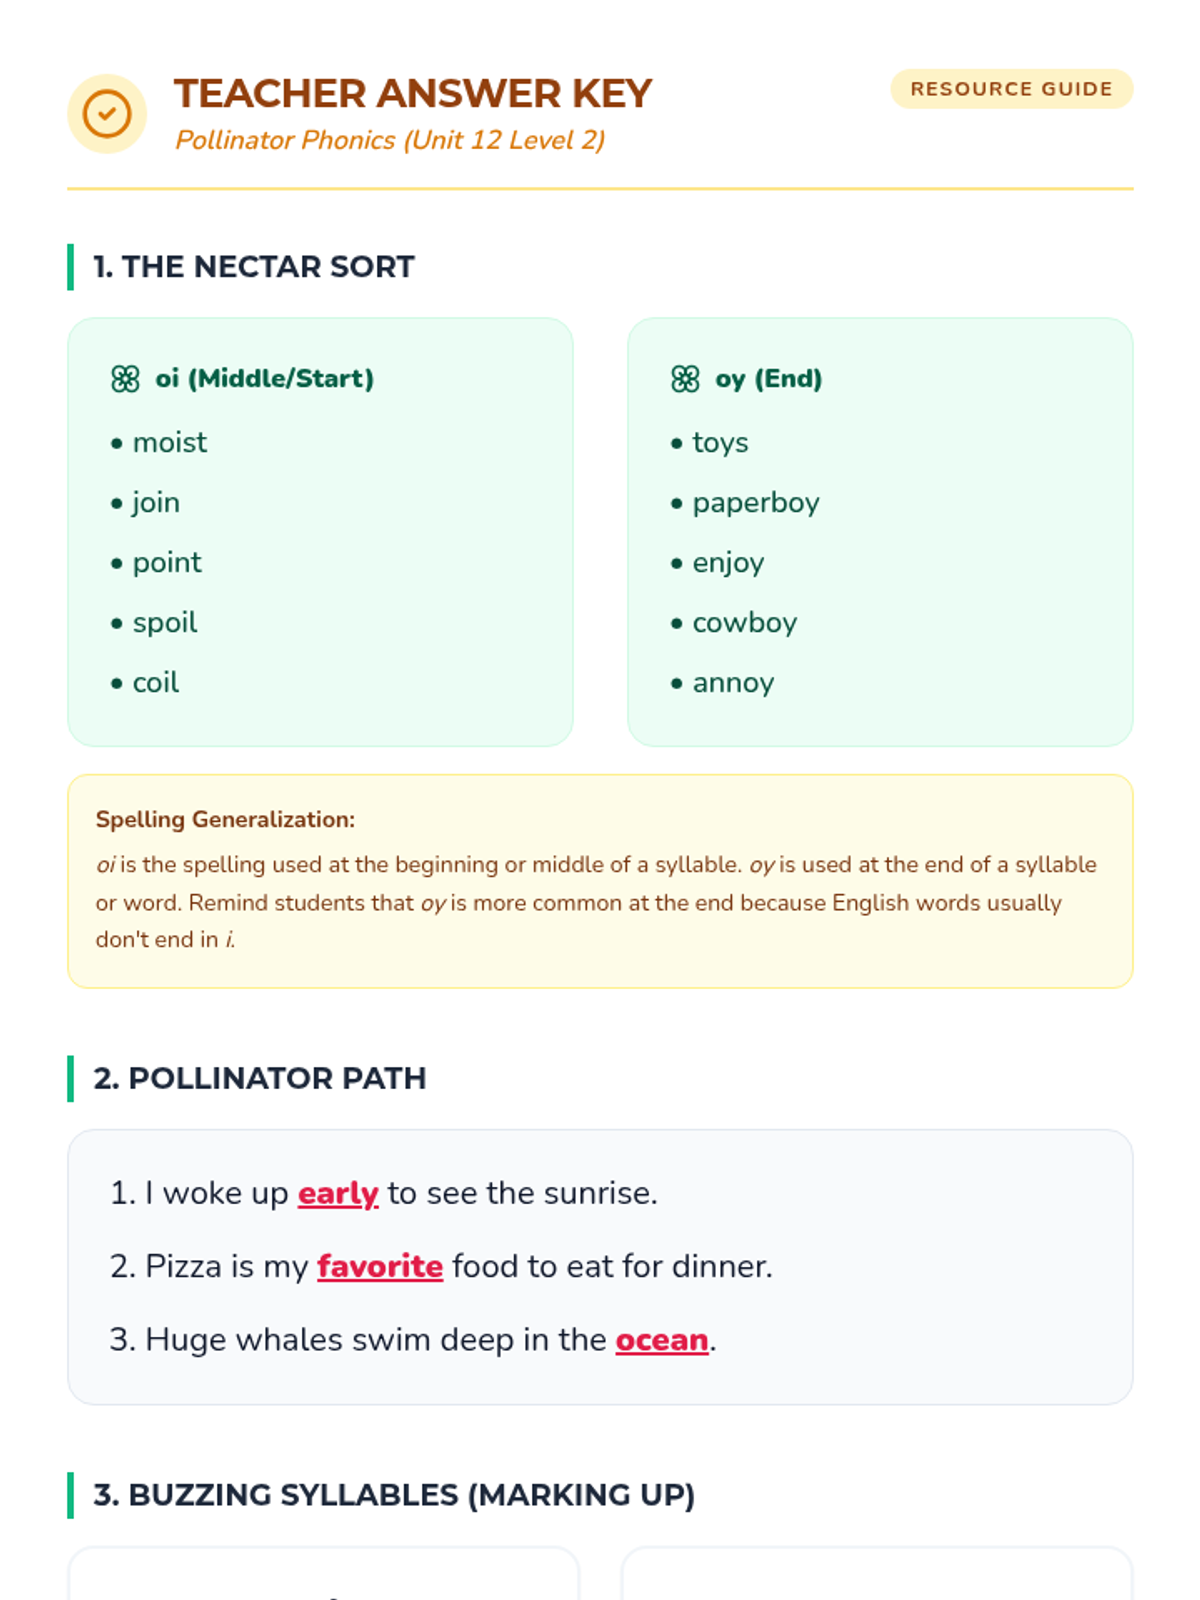Image resolution: width=1200 pixels, height=1600 pixels.
Task: Click the underlined answer ocean
Action: click(x=662, y=1340)
